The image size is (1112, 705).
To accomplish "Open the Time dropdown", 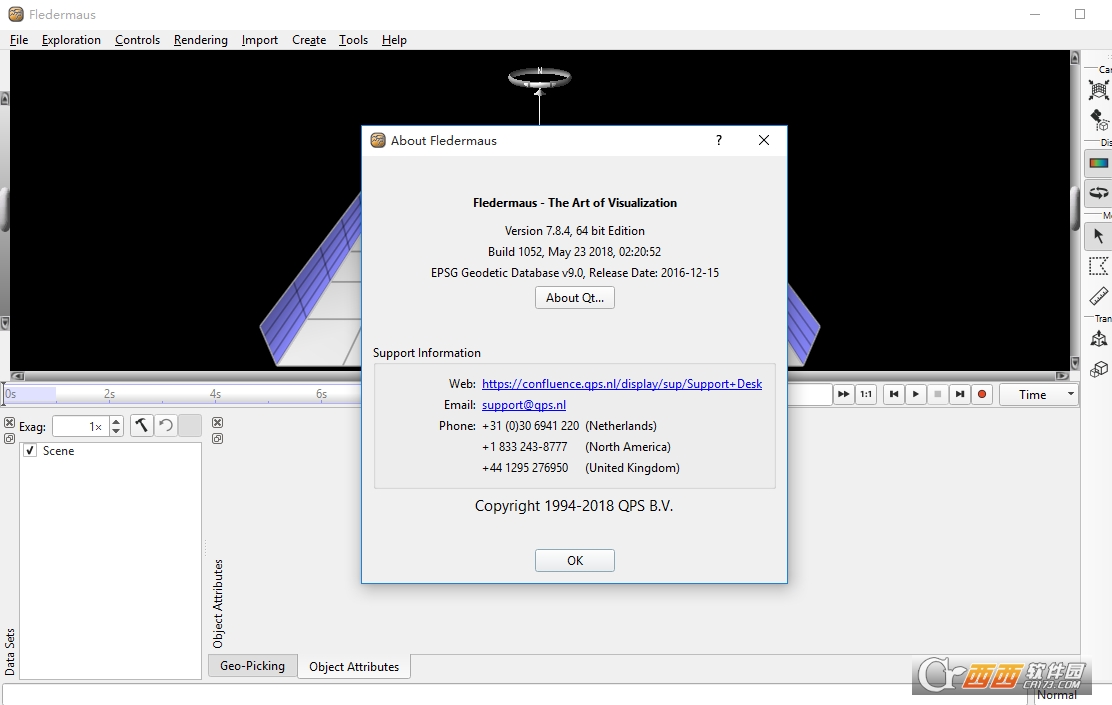I will (x=1039, y=394).
